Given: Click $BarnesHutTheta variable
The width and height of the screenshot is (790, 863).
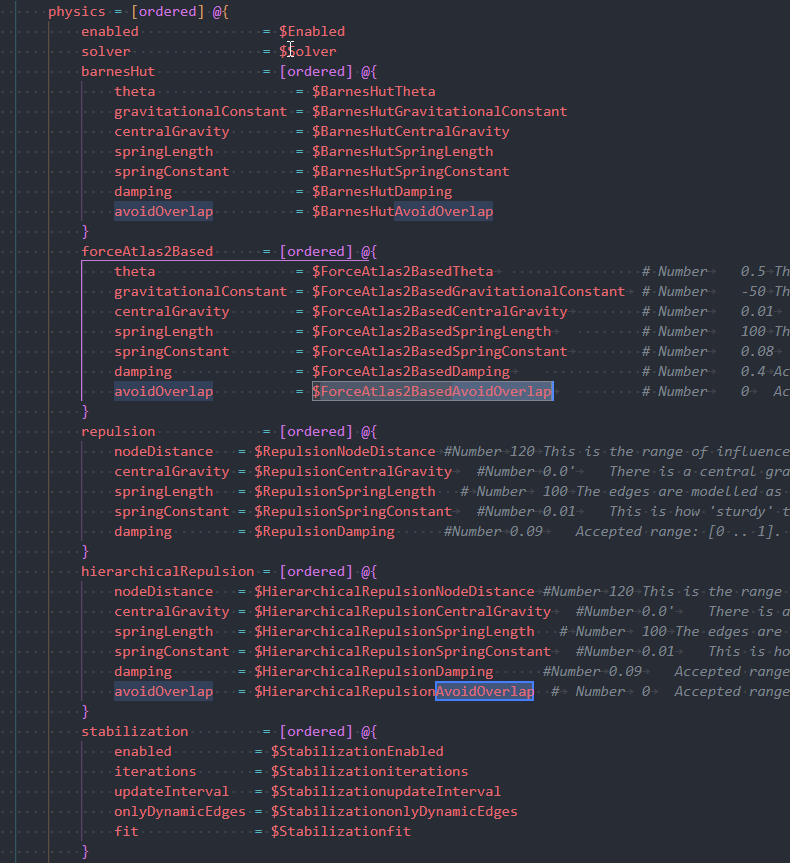Looking at the screenshot, I should tap(374, 91).
